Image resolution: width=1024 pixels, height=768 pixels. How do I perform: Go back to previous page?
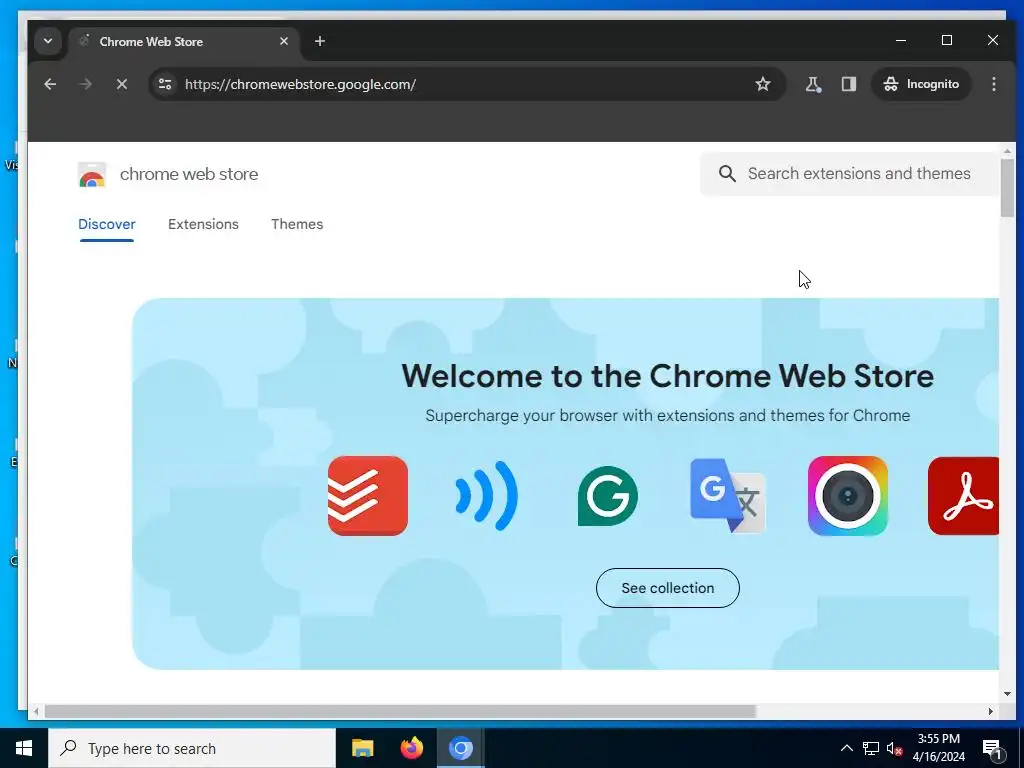[50, 84]
